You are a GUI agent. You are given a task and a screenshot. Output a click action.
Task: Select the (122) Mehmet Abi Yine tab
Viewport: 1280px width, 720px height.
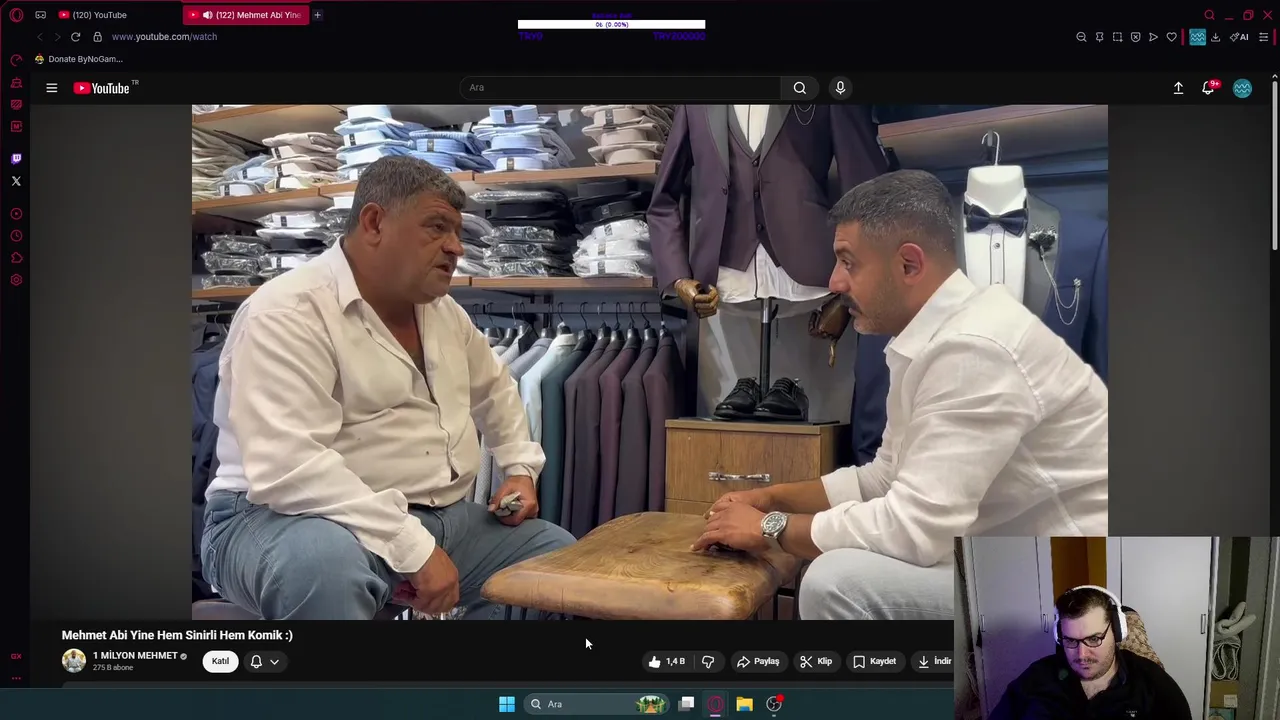246,15
